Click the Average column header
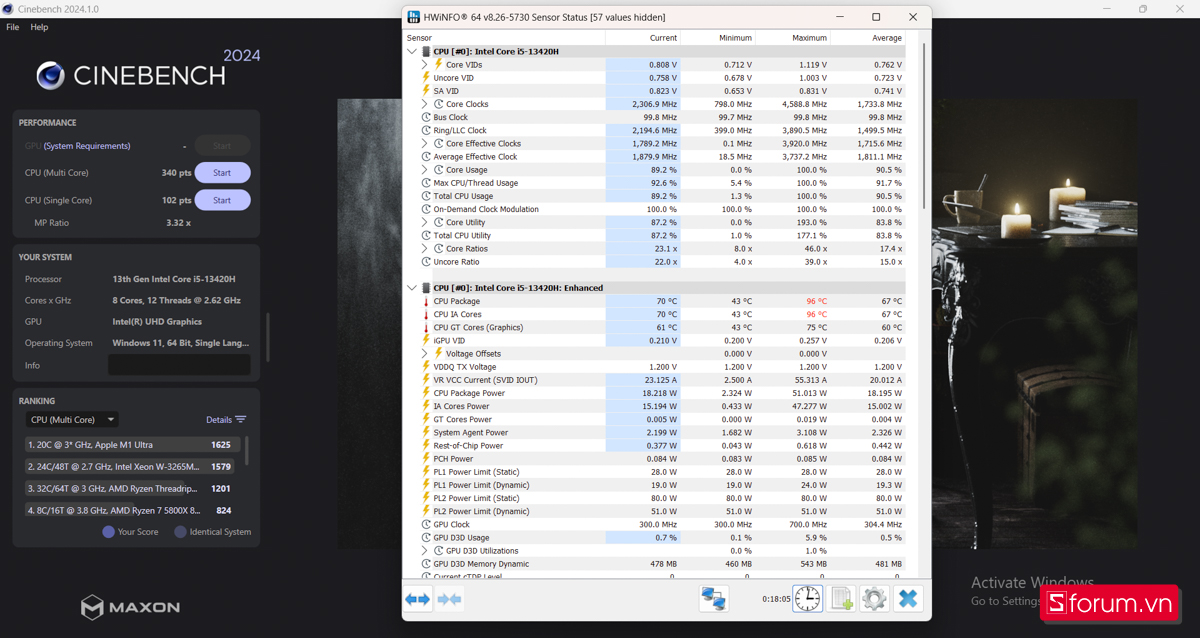The image size is (1200, 638). 868,38
